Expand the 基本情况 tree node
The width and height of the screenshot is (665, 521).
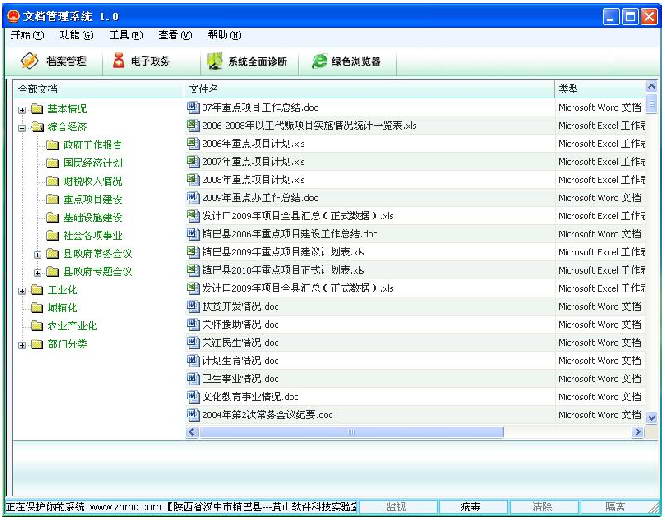[22, 109]
